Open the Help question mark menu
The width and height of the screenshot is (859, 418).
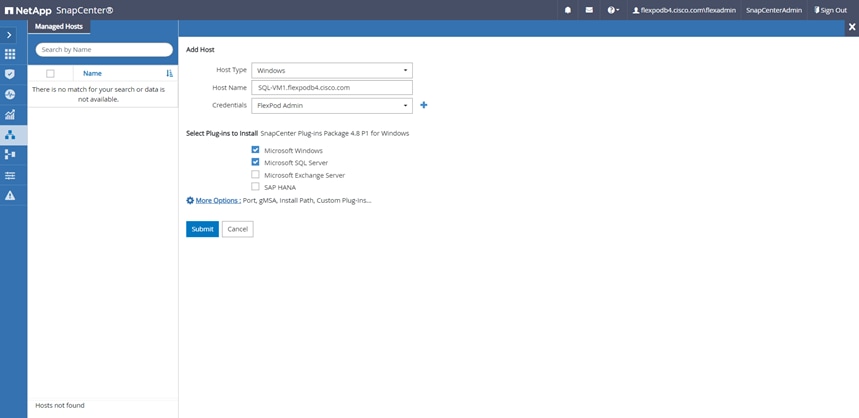(613, 10)
